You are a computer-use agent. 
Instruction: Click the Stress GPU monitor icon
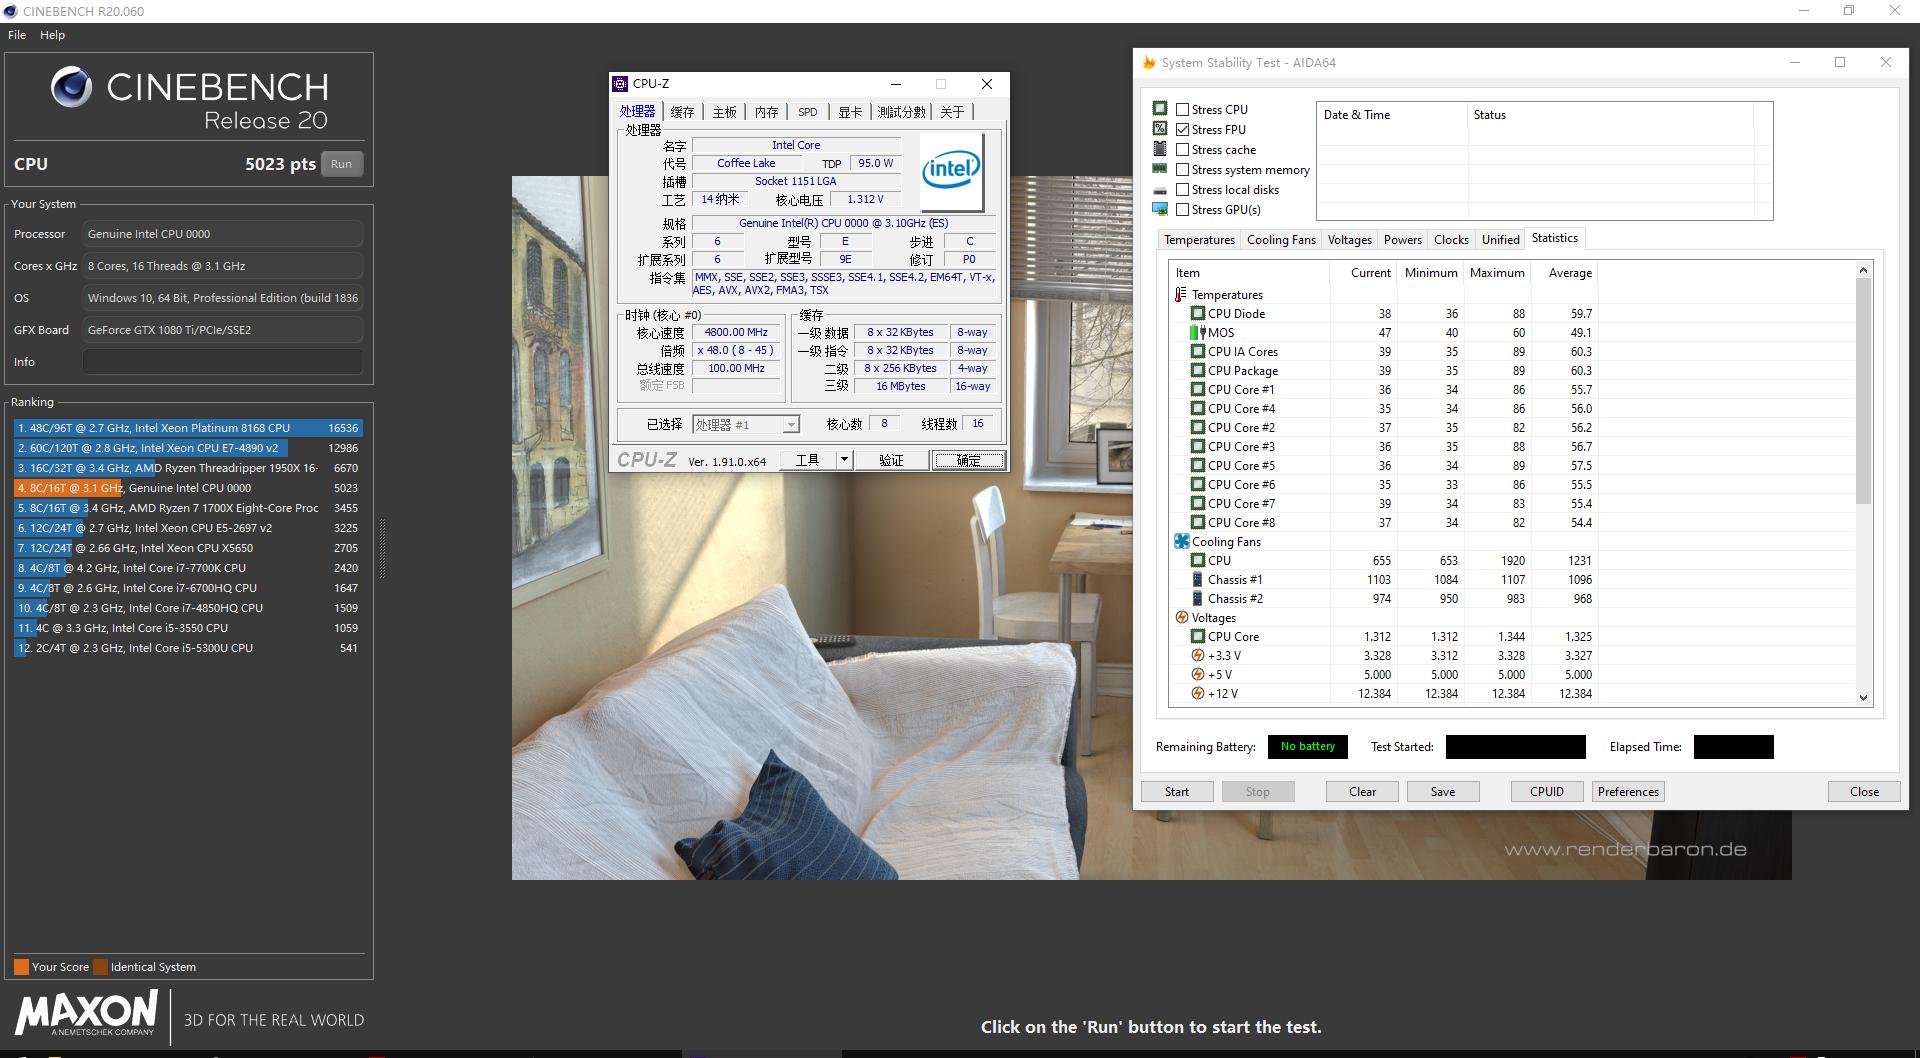click(1160, 209)
